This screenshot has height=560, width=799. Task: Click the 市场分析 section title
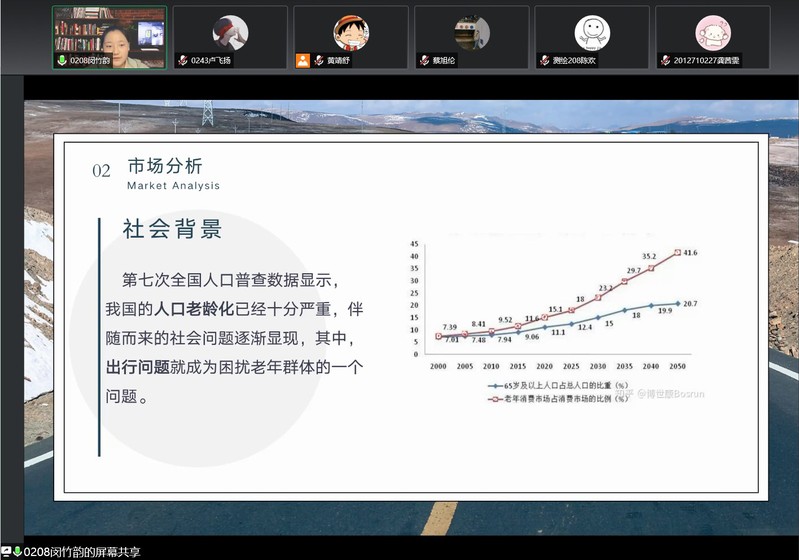[x=165, y=166]
